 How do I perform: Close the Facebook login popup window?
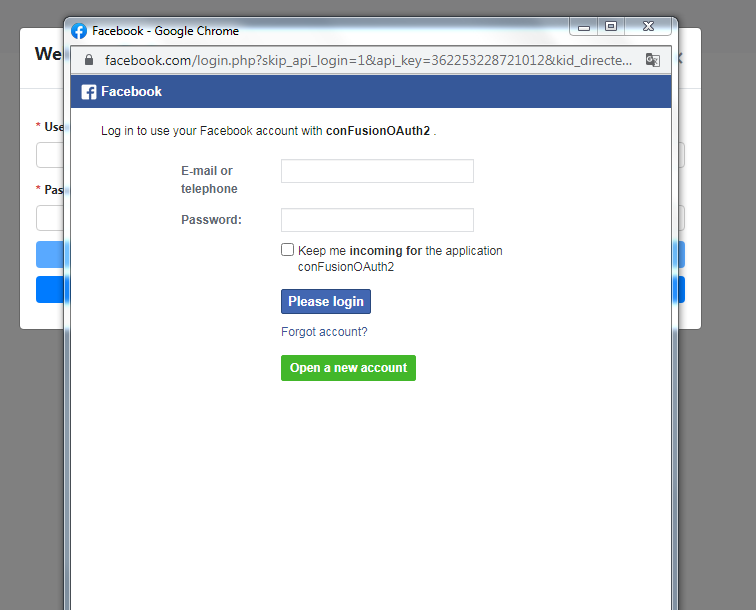coord(648,27)
